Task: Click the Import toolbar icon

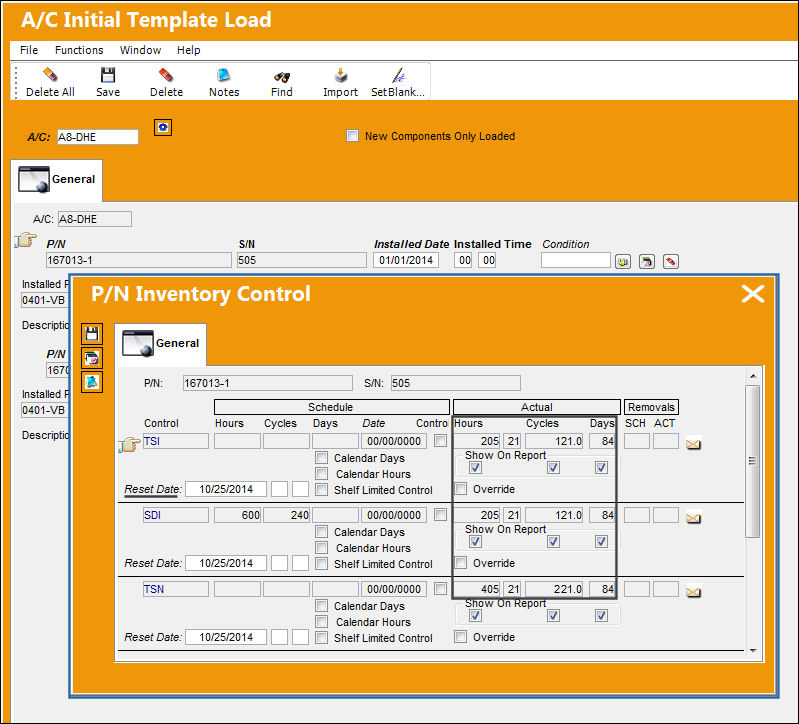Action: [x=340, y=75]
